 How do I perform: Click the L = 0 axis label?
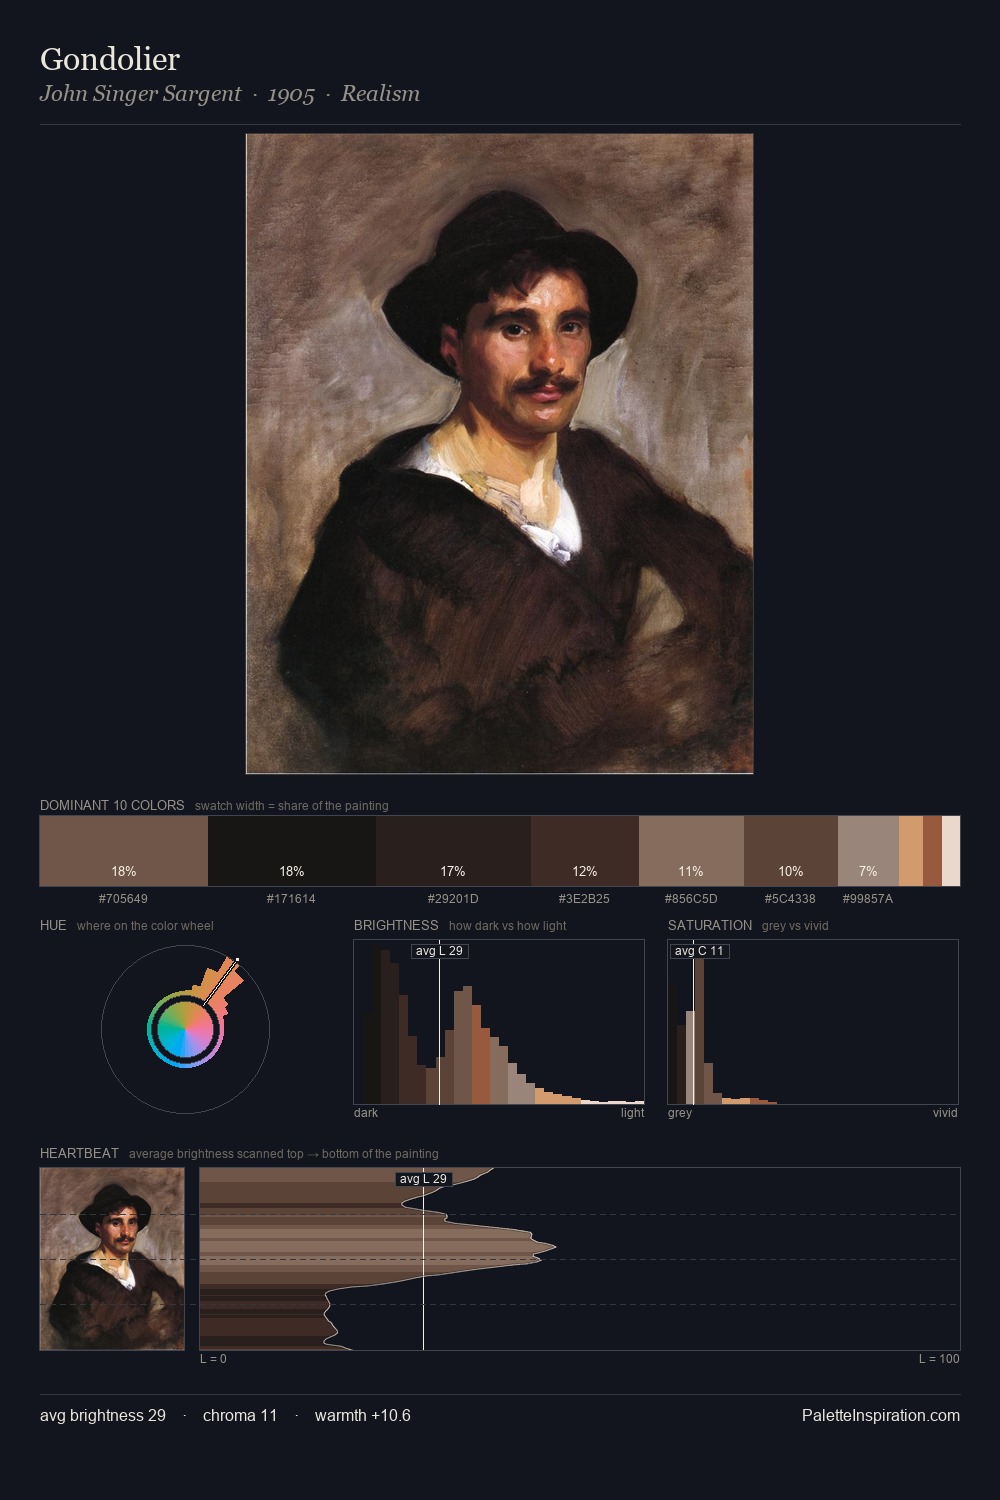pyautogui.click(x=213, y=1359)
